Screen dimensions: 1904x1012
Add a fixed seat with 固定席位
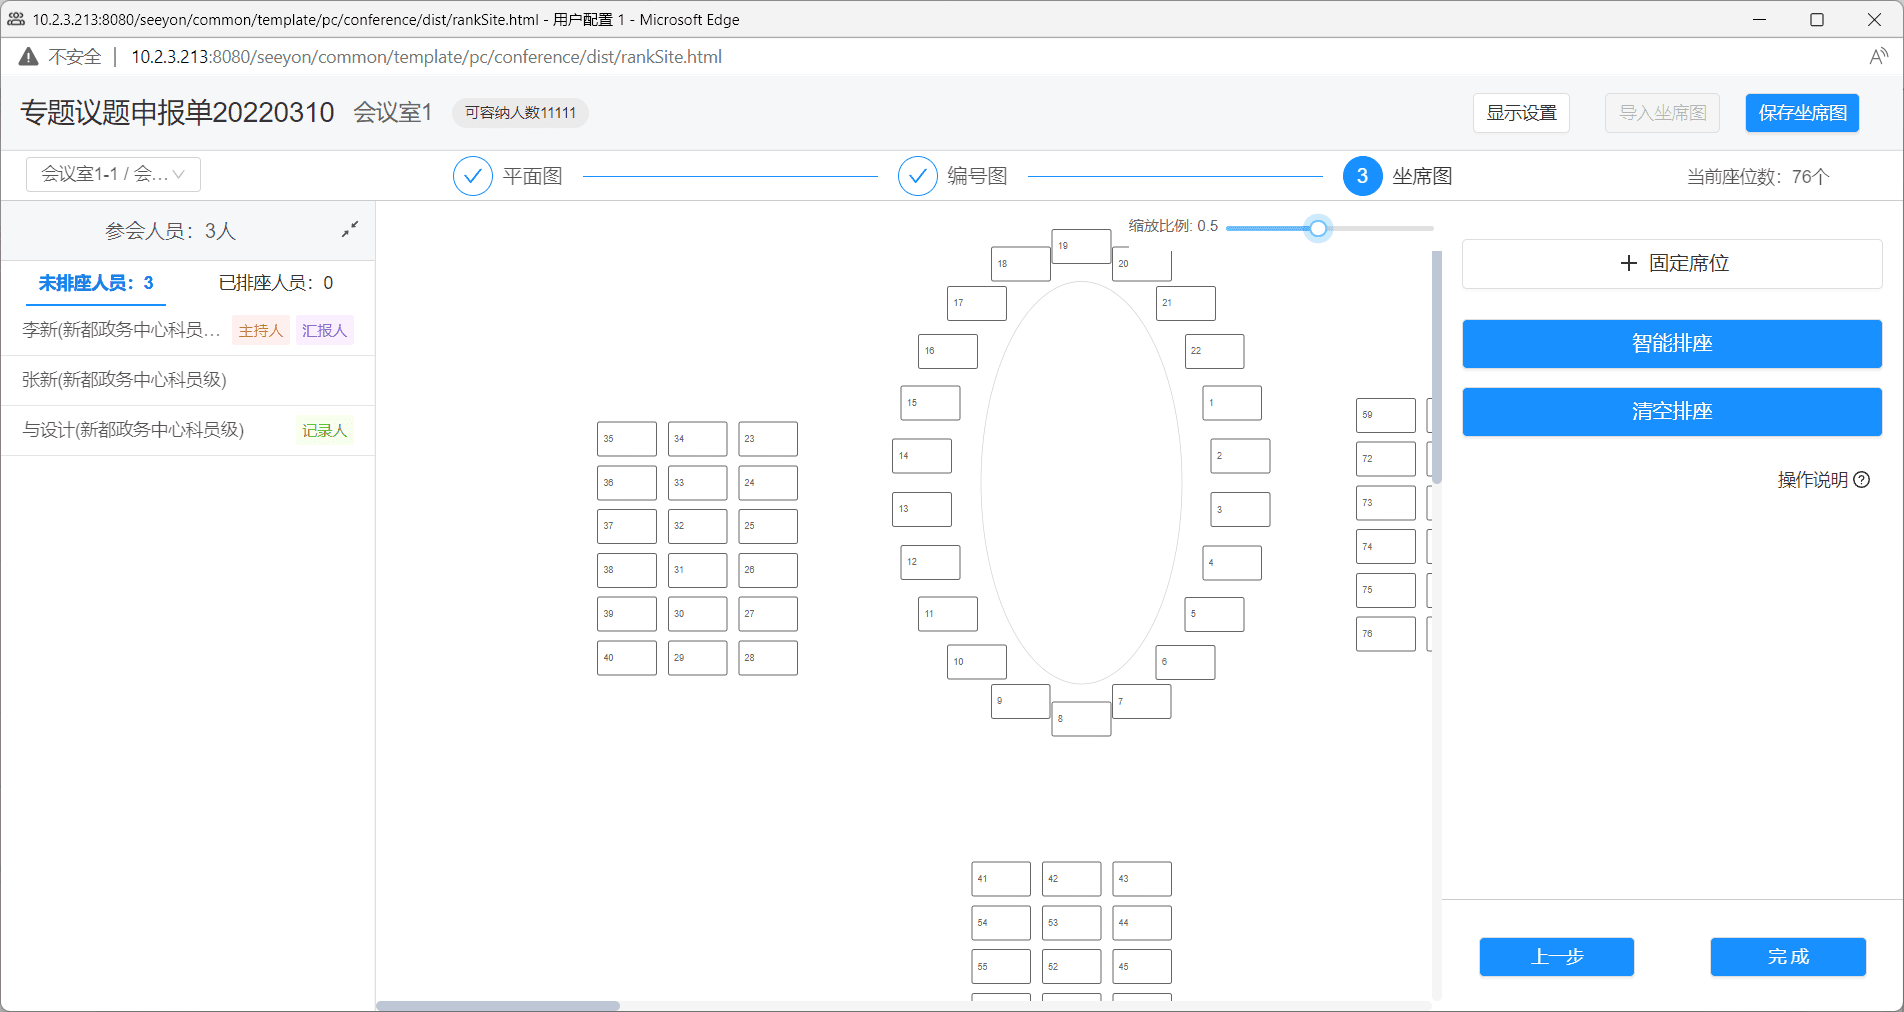click(x=1672, y=263)
